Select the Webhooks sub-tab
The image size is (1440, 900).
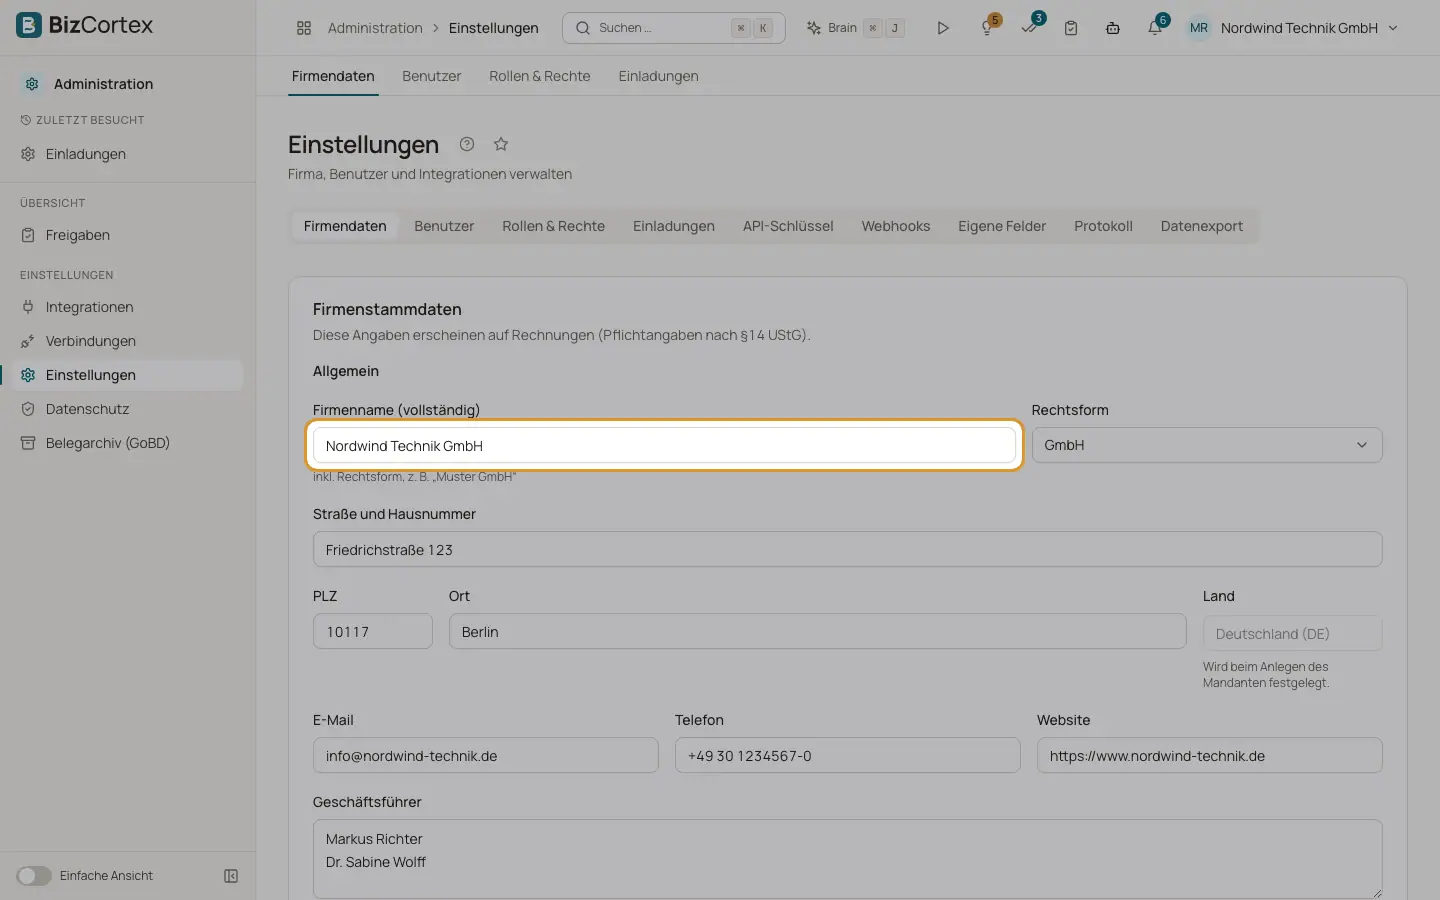(x=896, y=226)
